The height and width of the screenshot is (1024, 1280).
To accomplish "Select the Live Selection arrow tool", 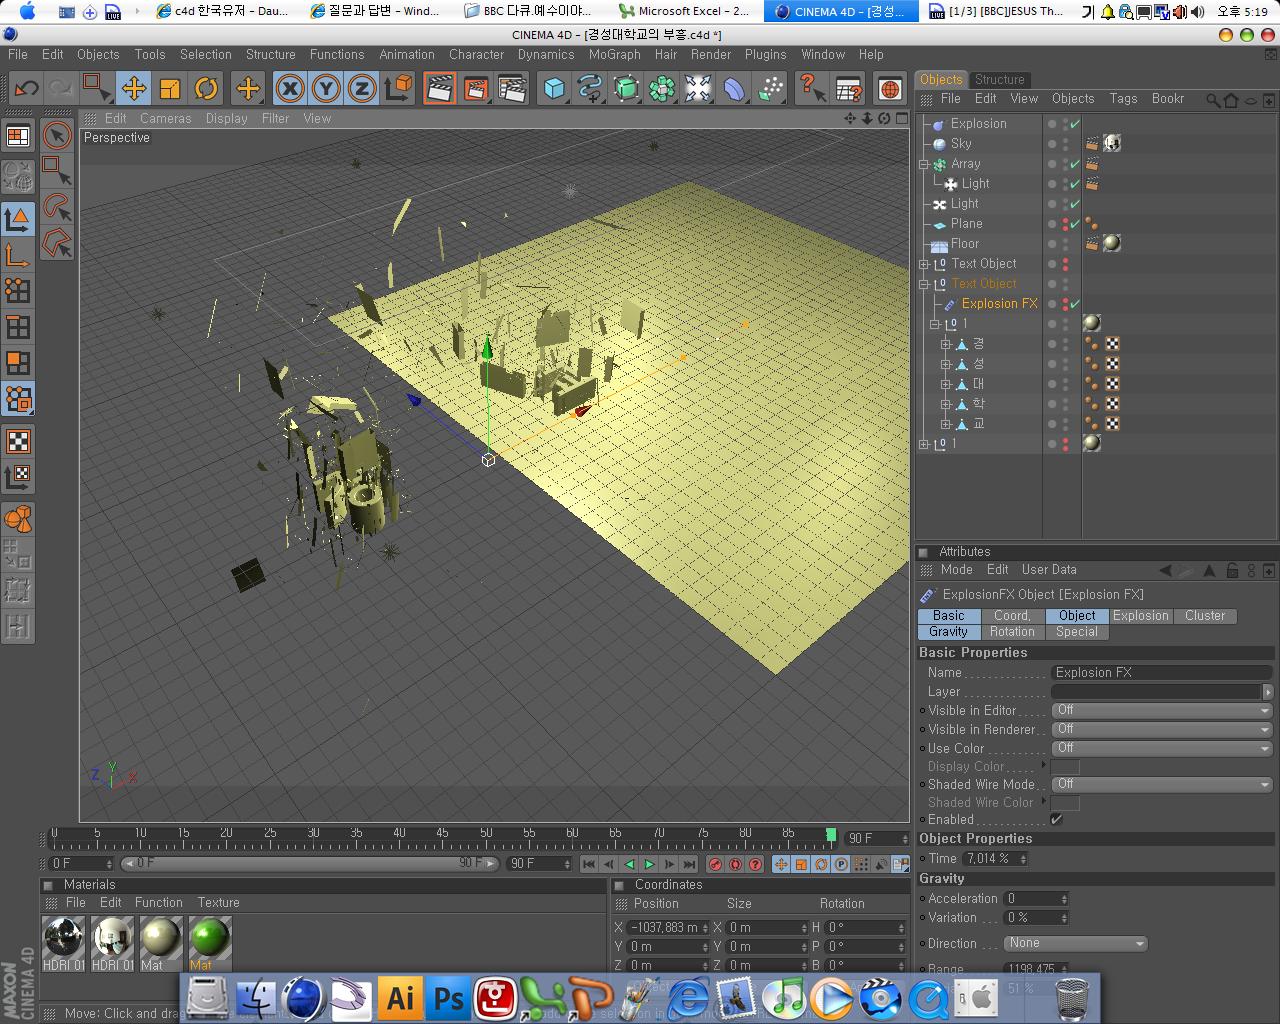I will (58, 135).
